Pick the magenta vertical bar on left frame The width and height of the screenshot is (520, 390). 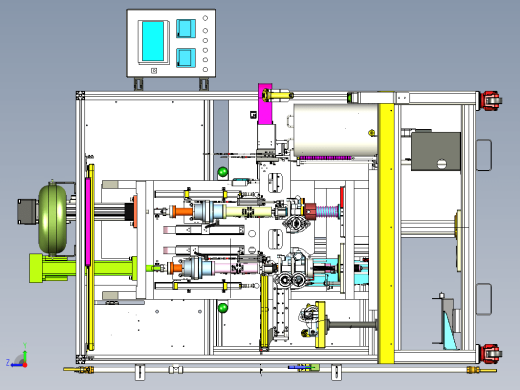(x=88, y=222)
